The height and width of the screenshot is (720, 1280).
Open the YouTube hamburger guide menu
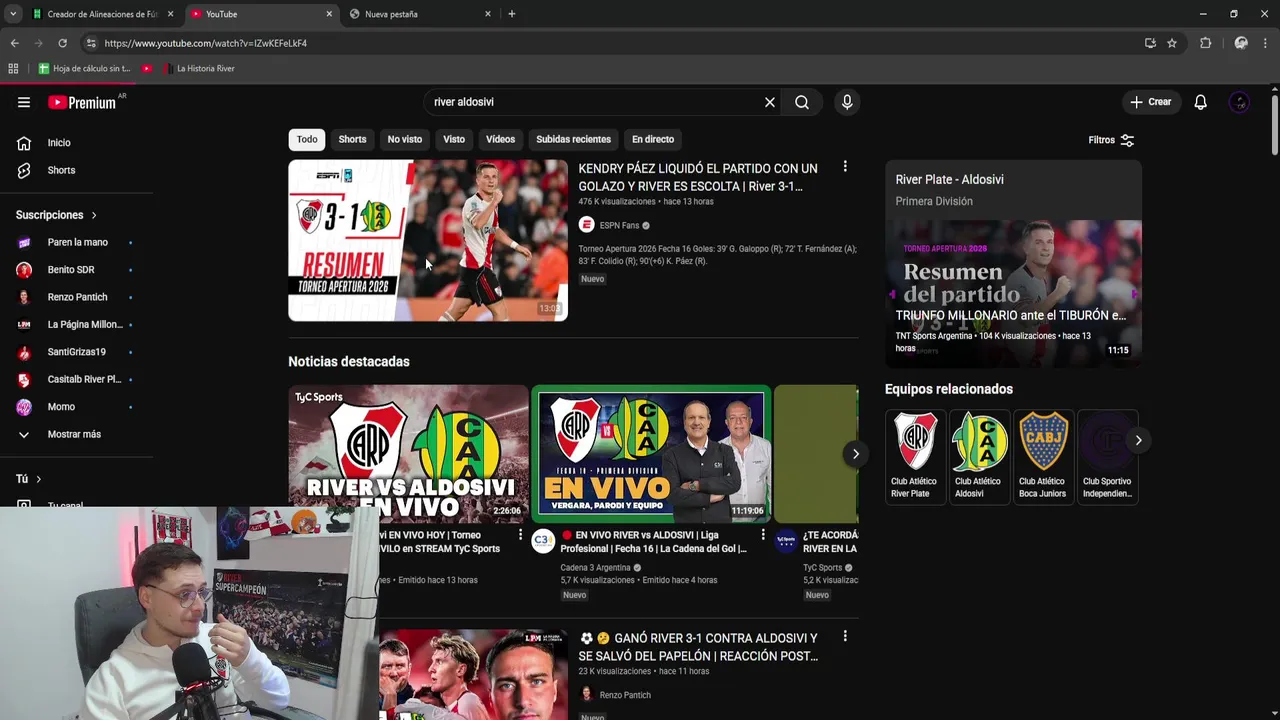tap(24, 102)
